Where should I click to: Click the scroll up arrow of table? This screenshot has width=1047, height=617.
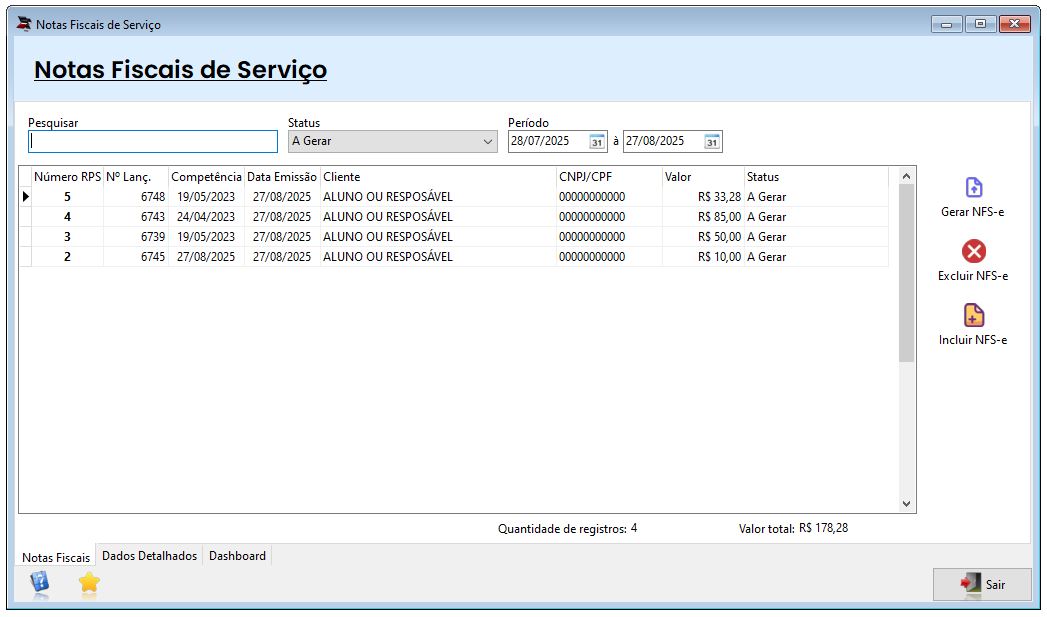(x=906, y=177)
